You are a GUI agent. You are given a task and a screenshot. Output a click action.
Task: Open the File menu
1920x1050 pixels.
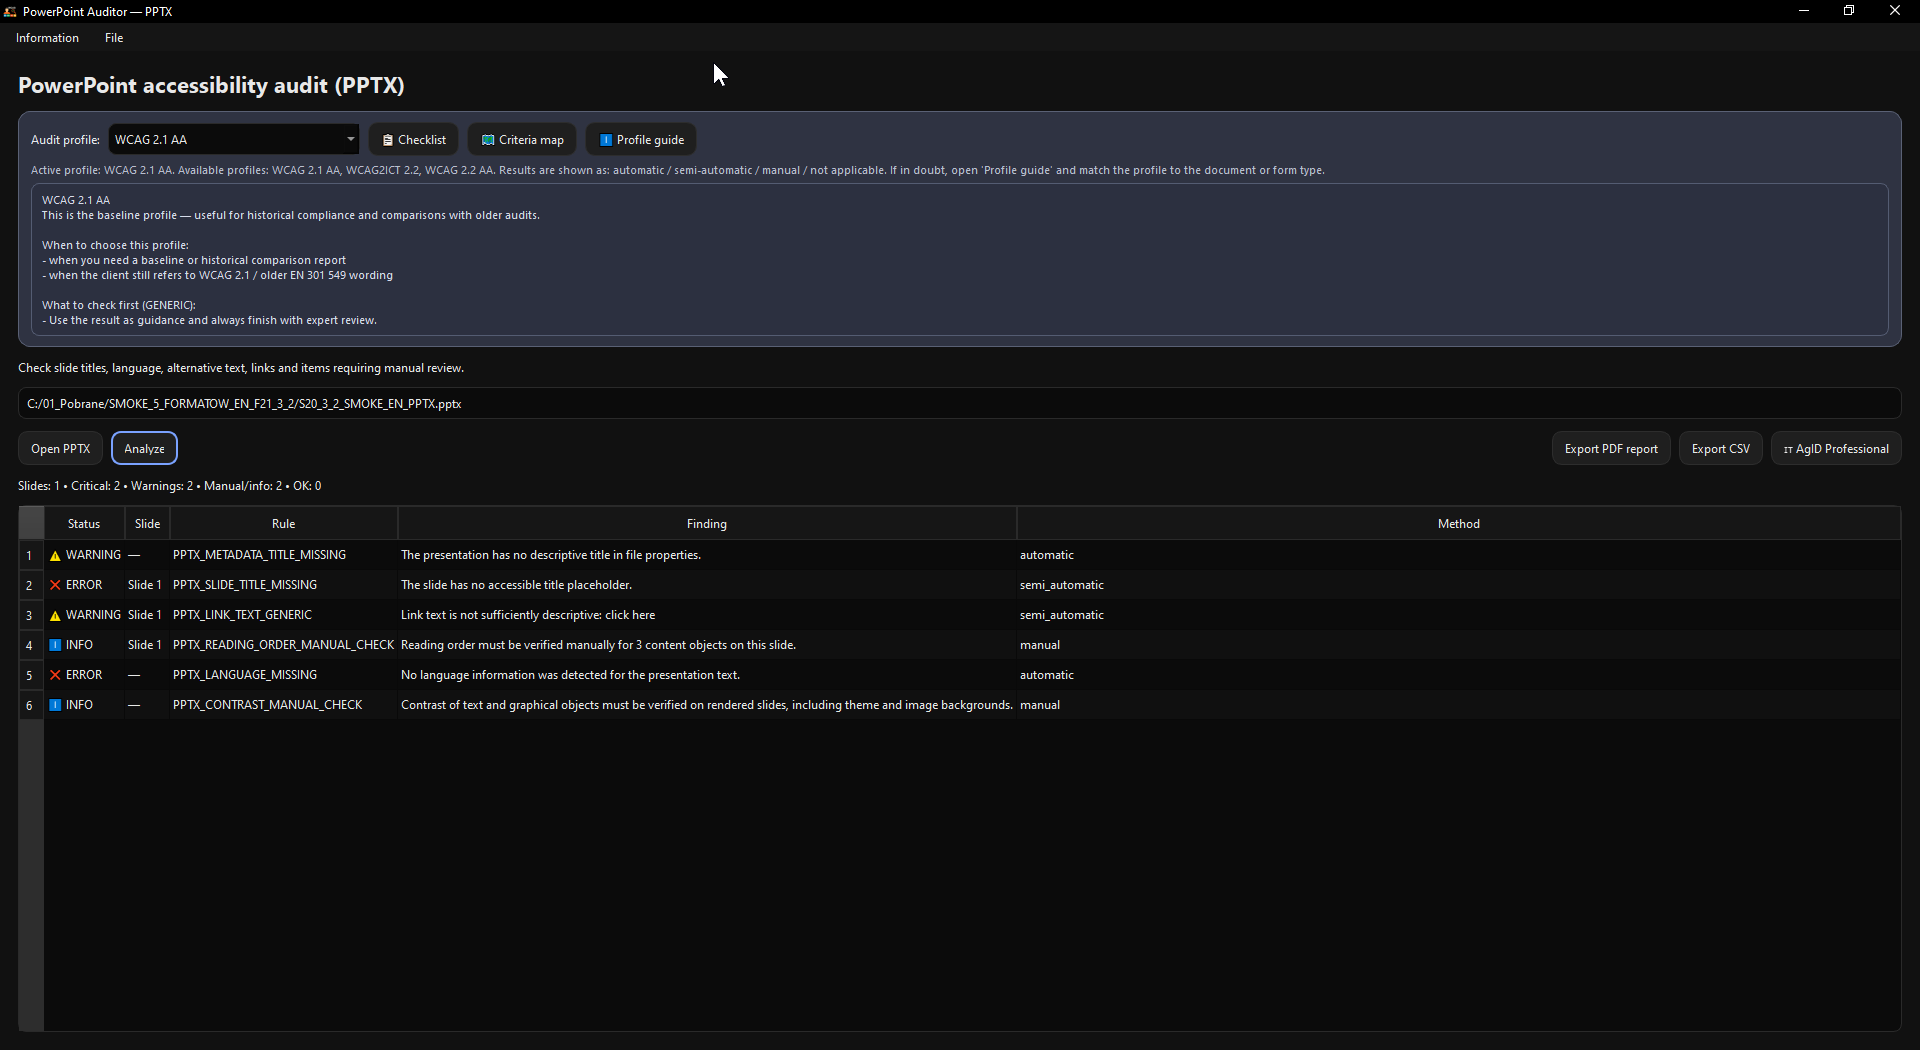click(114, 38)
